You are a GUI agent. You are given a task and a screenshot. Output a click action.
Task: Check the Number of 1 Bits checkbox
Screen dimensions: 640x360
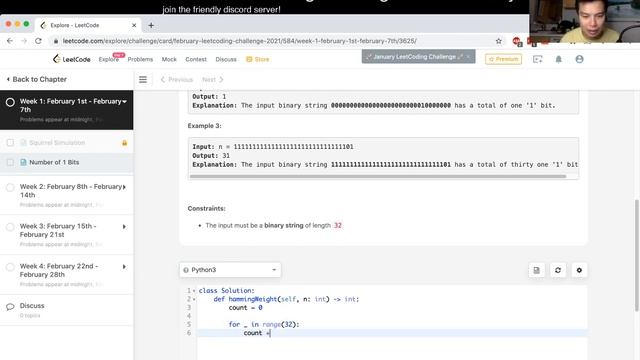click(10, 162)
